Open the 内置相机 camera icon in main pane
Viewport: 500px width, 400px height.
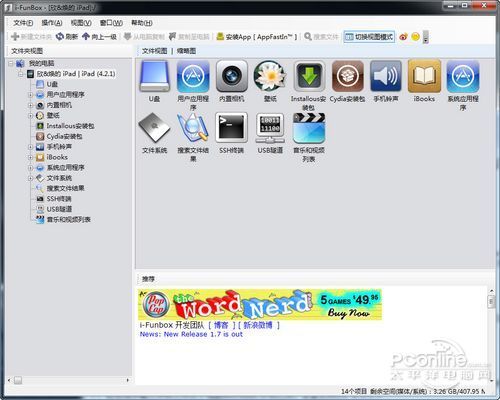click(232, 76)
